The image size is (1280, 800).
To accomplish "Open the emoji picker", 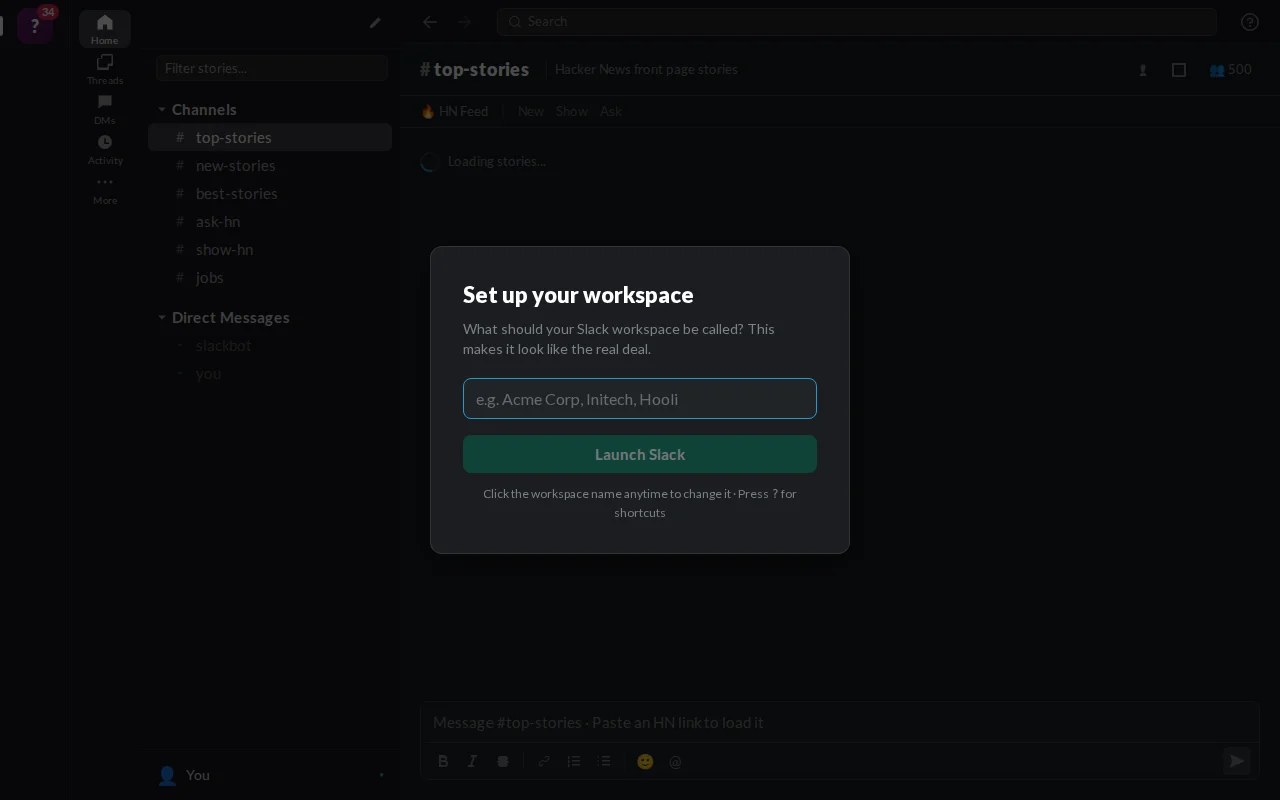I will coord(645,761).
